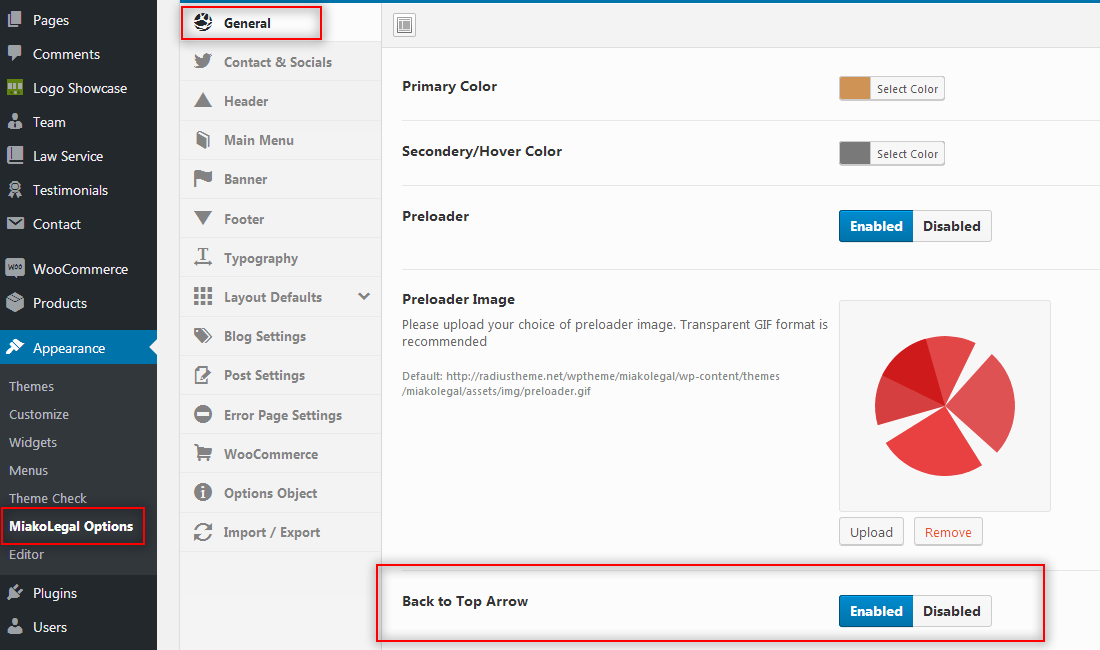This screenshot has height=650, width=1100.
Task: Click the preloader pie image thumbnail
Action: (x=945, y=406)
